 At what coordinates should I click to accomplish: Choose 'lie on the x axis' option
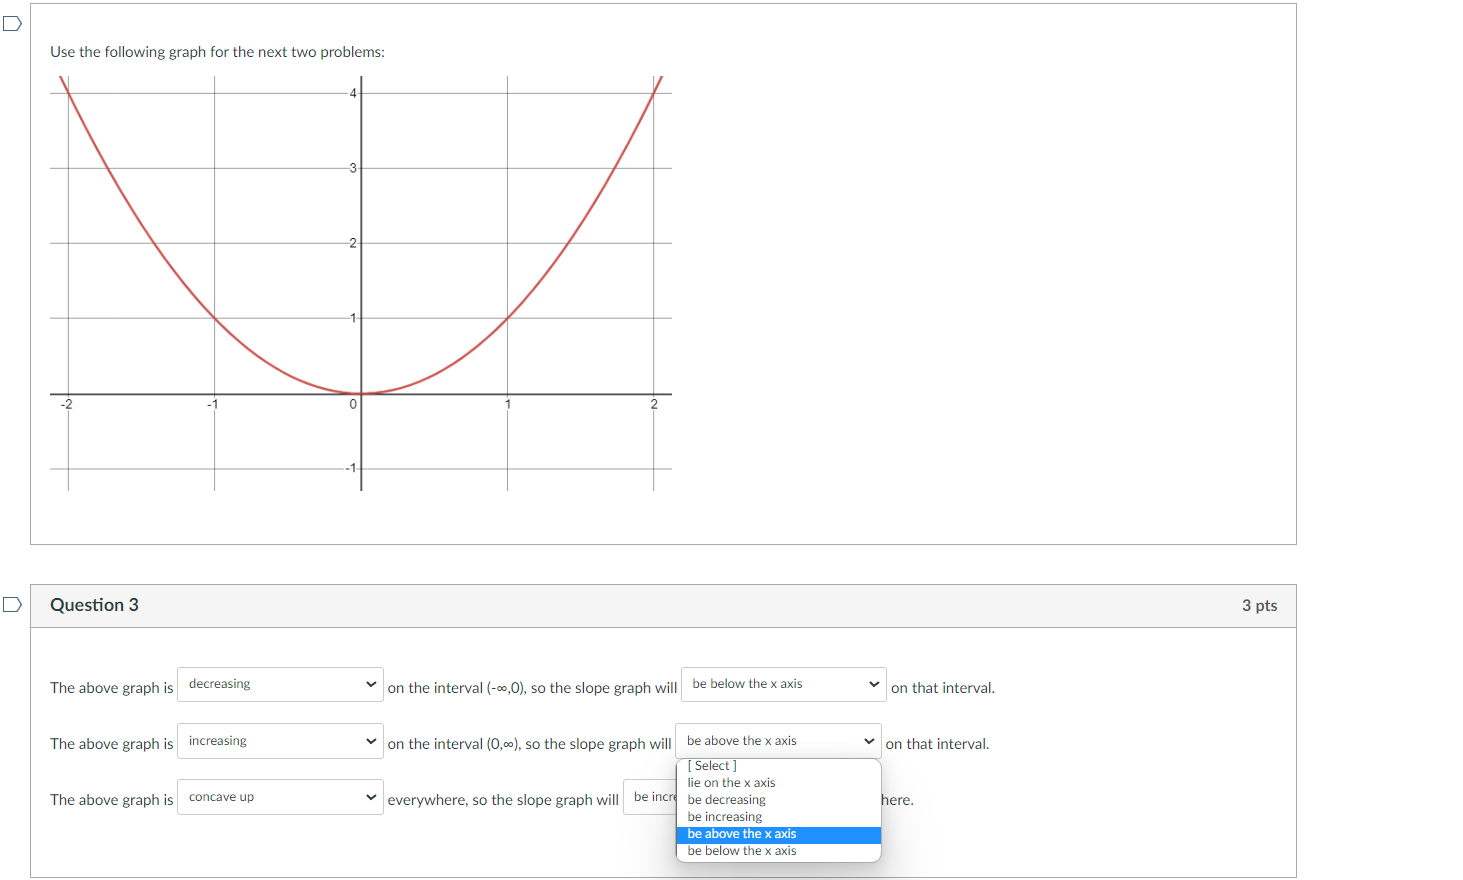[778, 783]
